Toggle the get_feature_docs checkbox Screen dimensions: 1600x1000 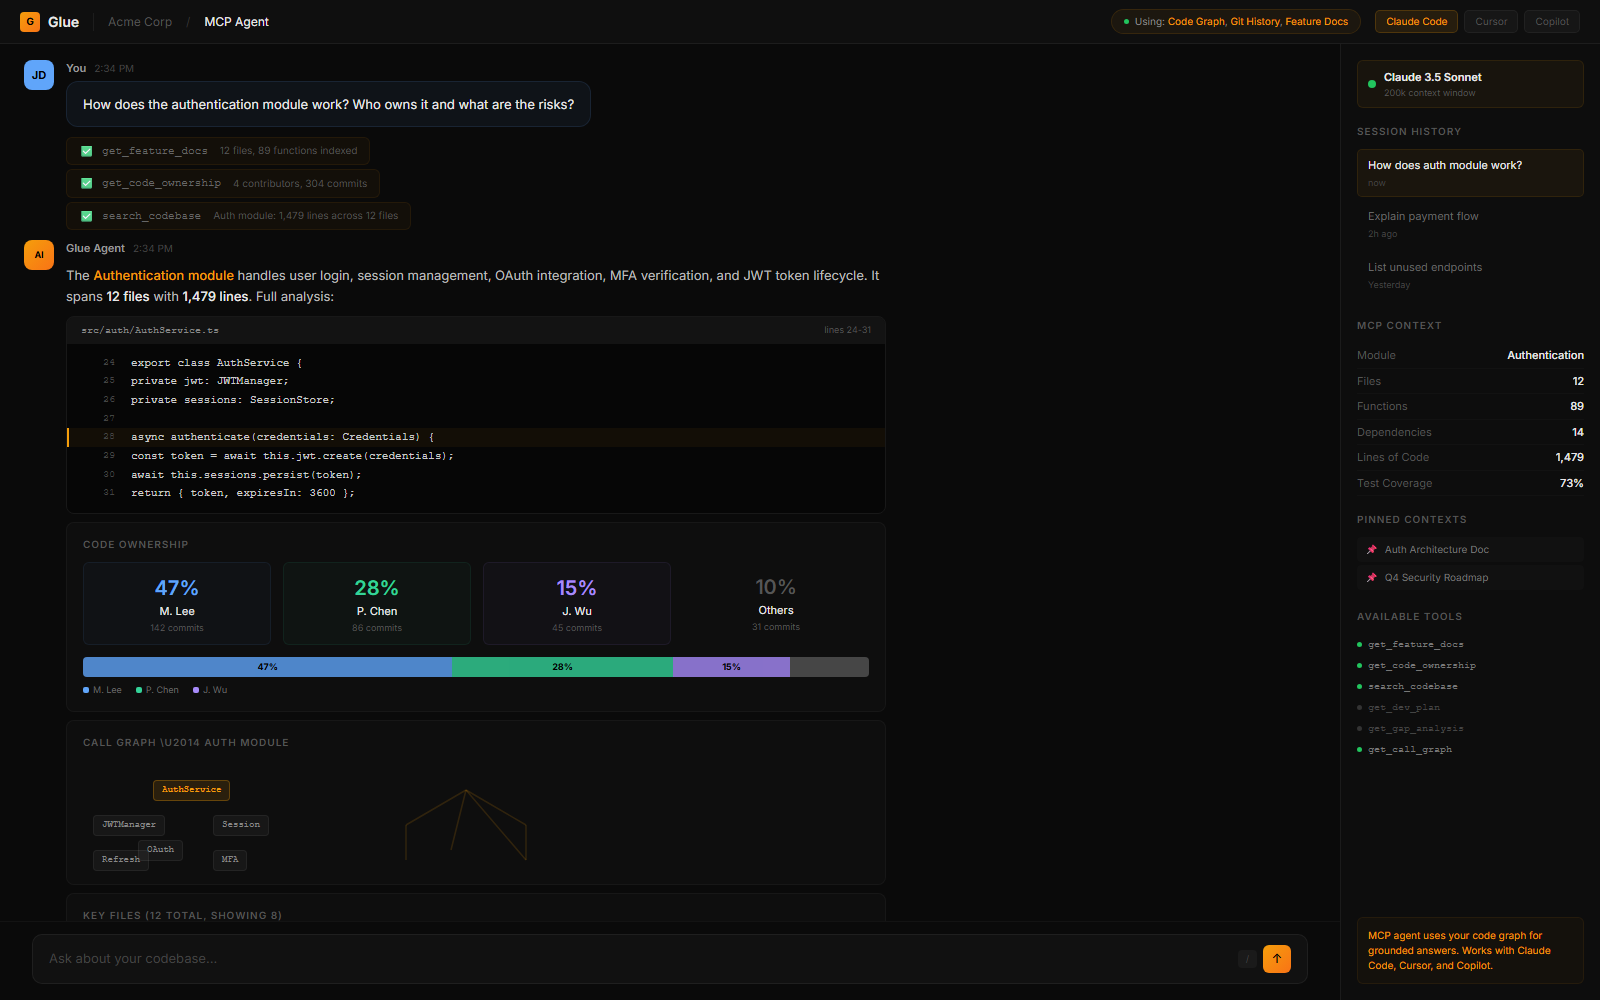(x=87, y=151)
